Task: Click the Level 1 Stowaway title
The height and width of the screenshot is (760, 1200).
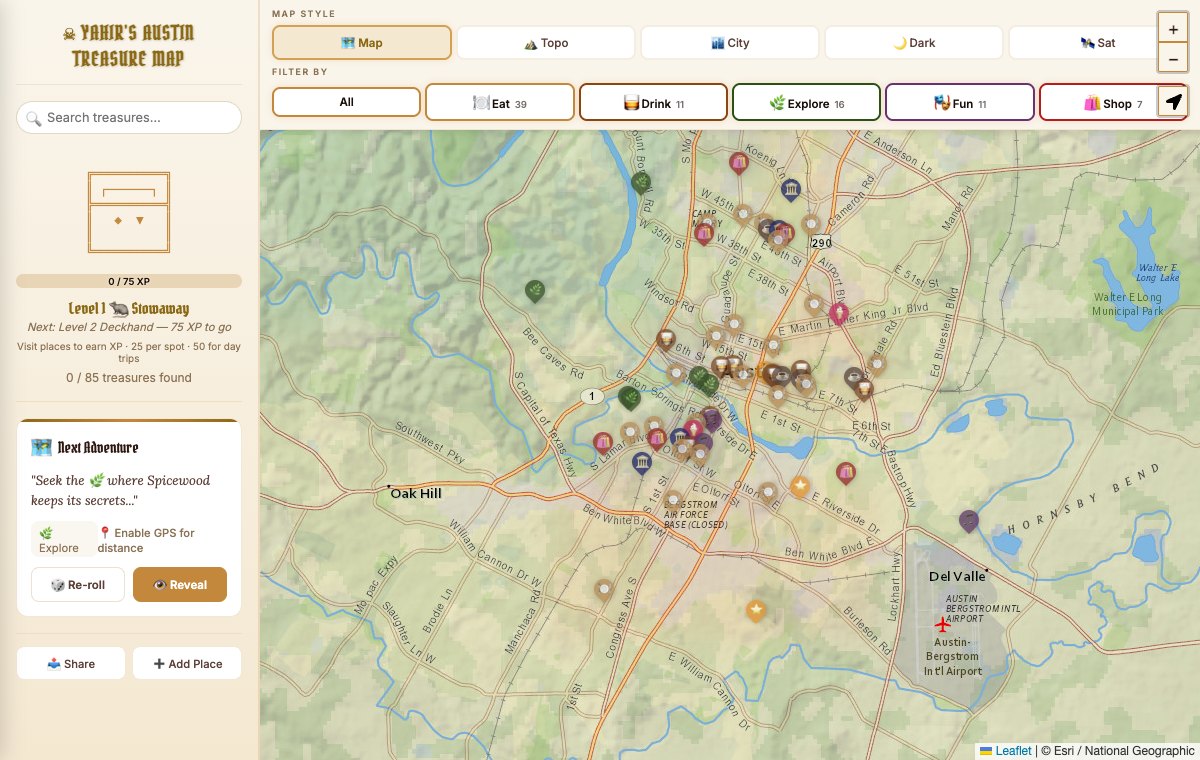Action: coord(129,309)
